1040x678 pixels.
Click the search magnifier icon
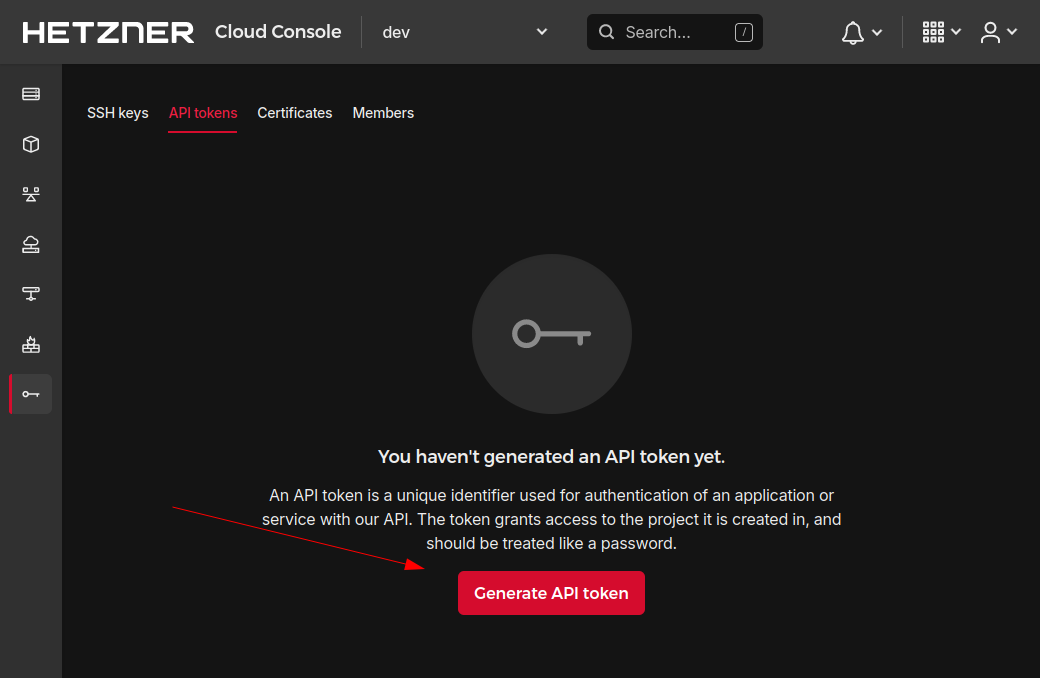(606, 32)
